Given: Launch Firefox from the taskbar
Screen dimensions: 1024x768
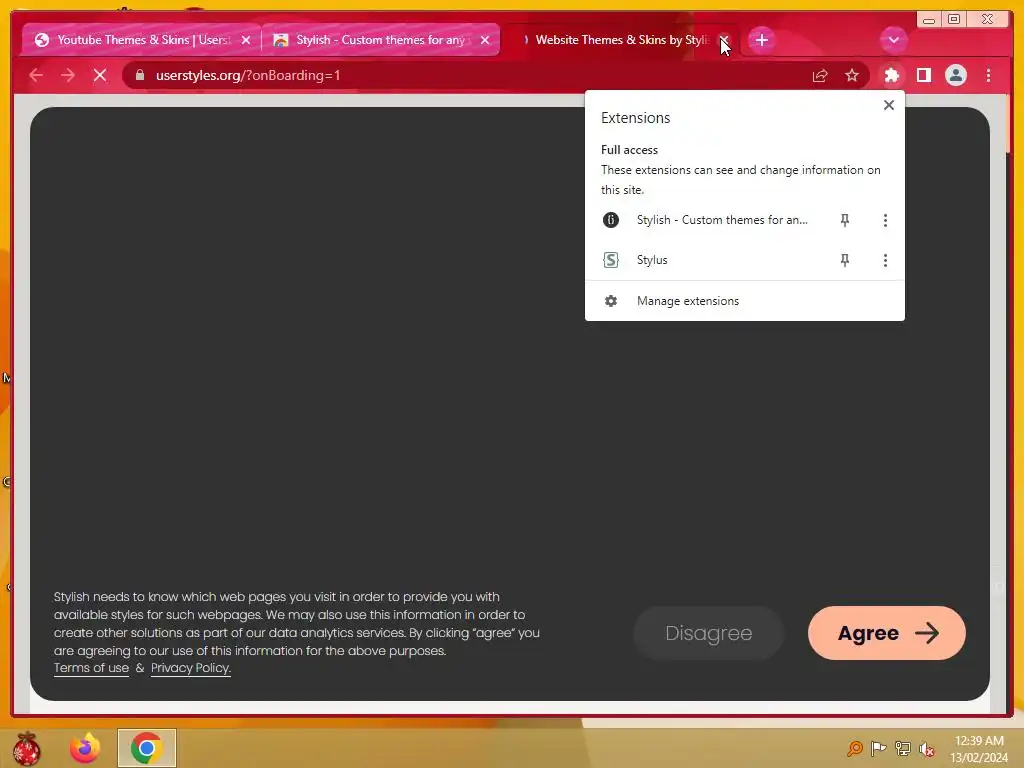Looking at the screenshot, I should pos(85,748).
